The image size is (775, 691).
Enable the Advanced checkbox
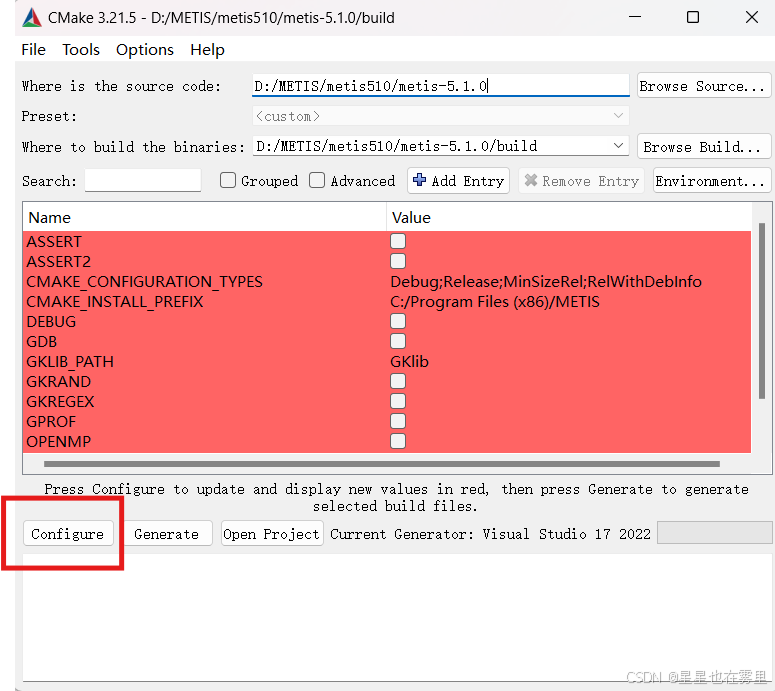(x=317, y=180)
